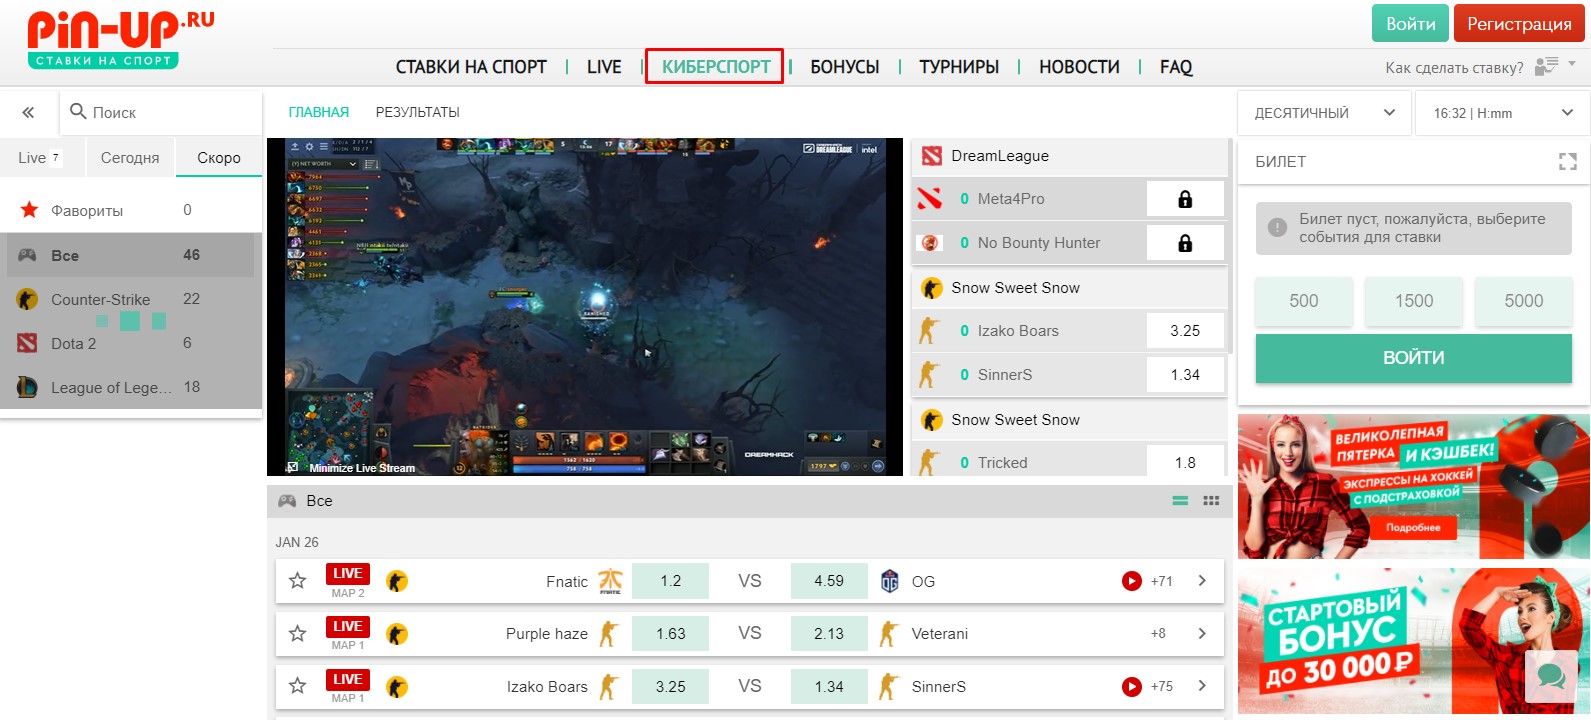1591x720 pixels.
Task: Switch to РЕЗУЛЬТАТЫ tab
Action: coord(418,112)
